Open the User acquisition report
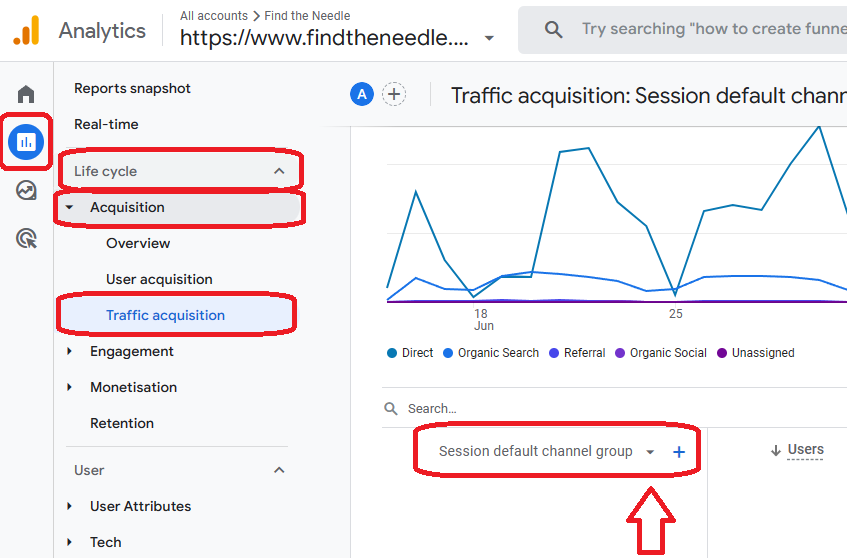The image size is (847, 558). click(x=159, y=279)
